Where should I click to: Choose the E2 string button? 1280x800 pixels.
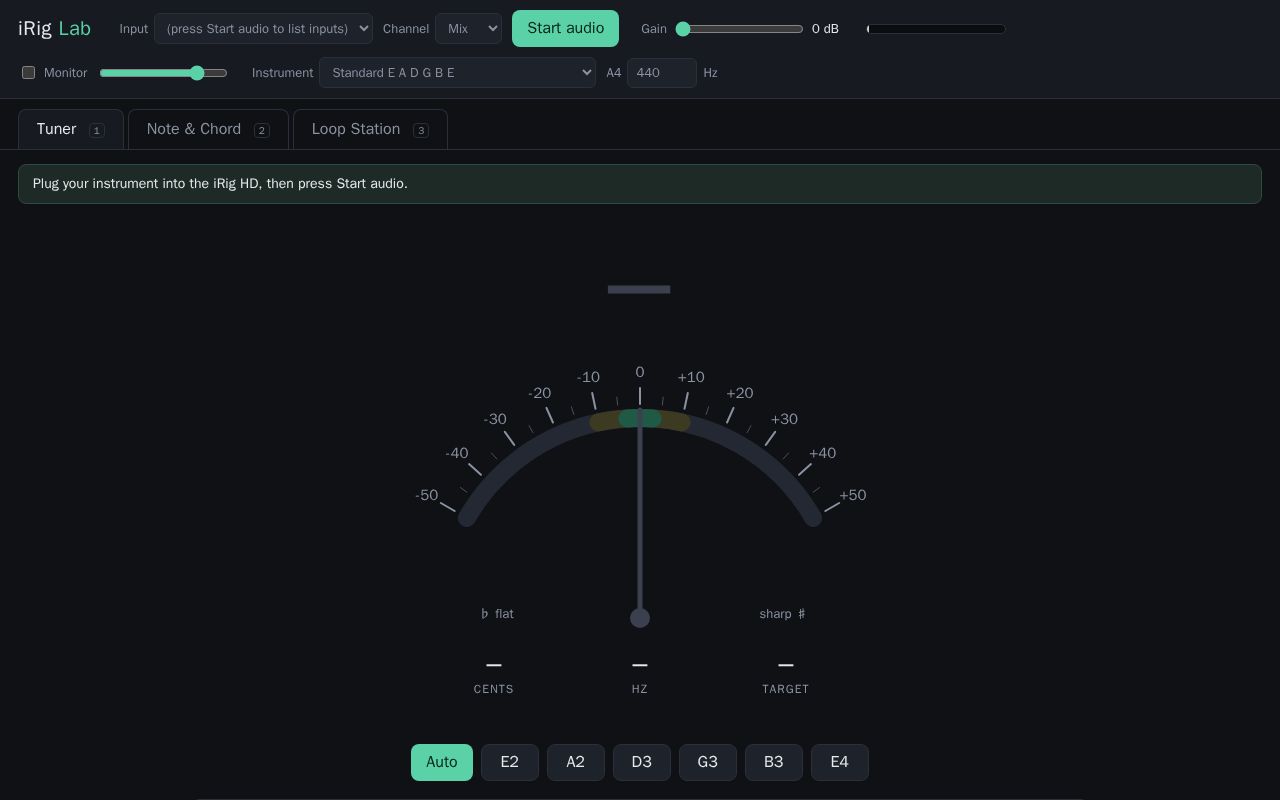pyautogui.click(x=510, y=762)
